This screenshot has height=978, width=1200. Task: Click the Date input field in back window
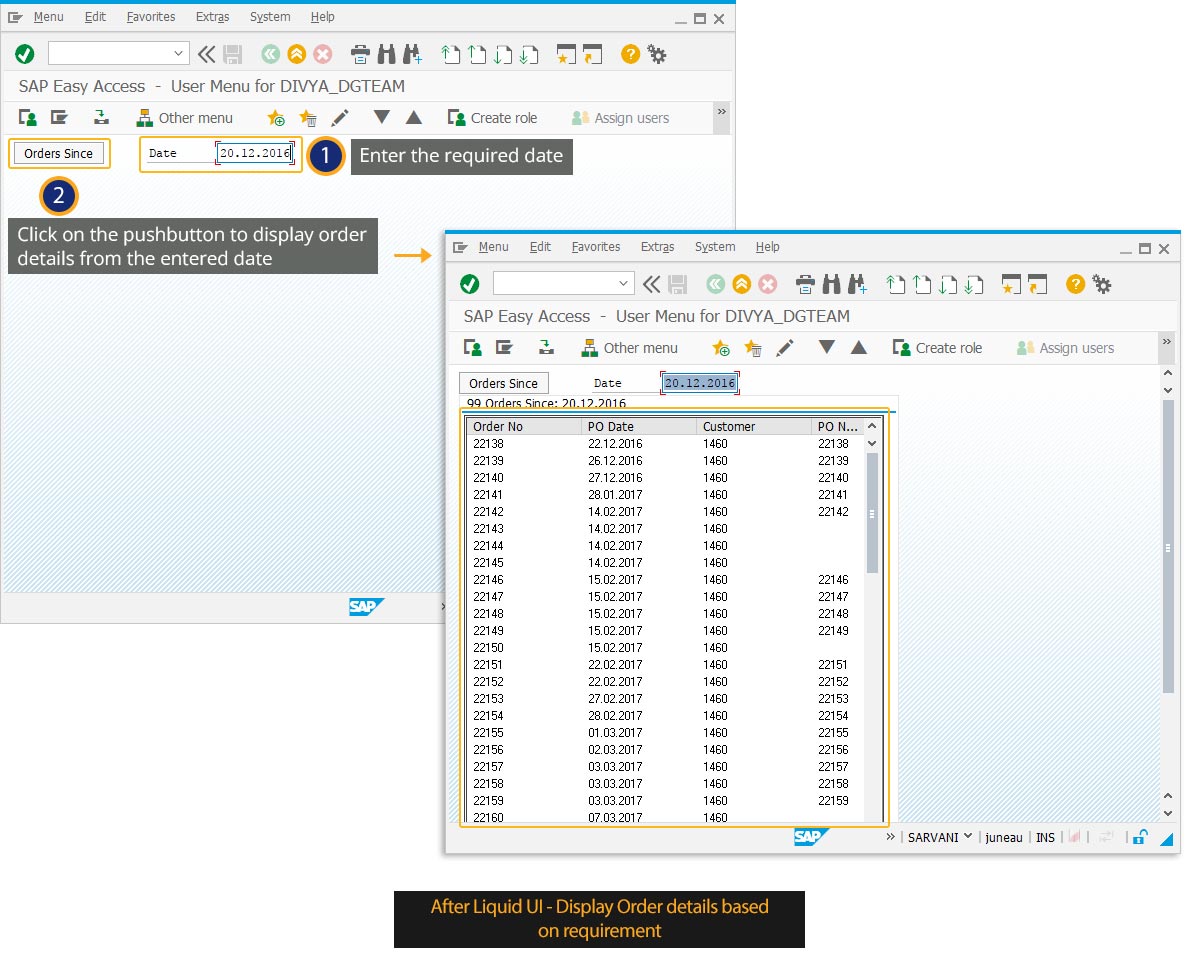point(255,153)
